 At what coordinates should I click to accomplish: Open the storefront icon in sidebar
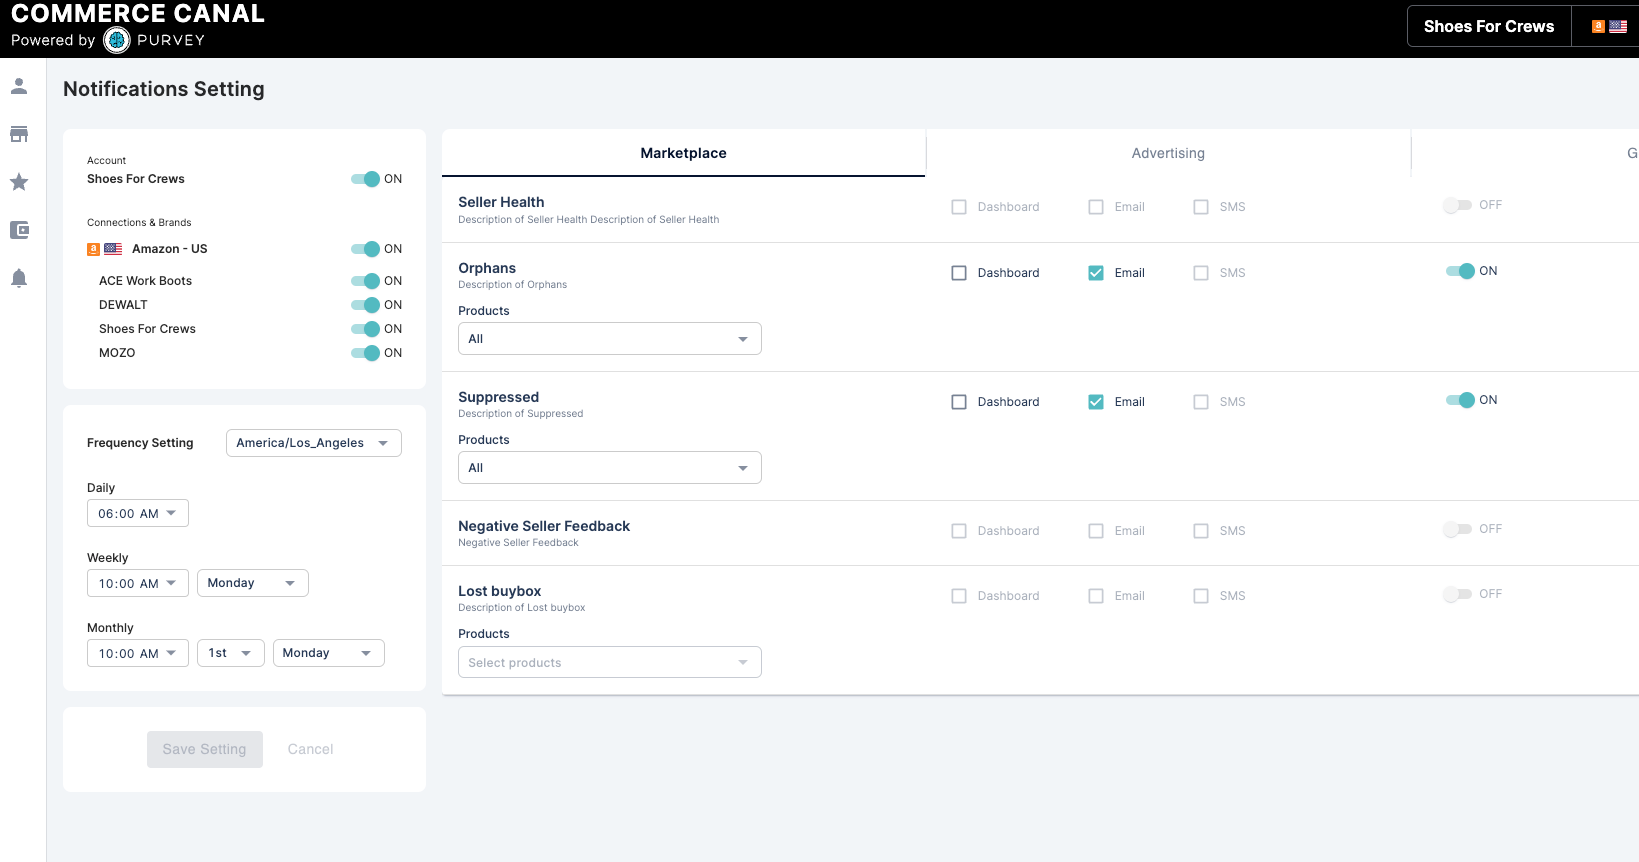pyautogui.click(x=19, y=134)
